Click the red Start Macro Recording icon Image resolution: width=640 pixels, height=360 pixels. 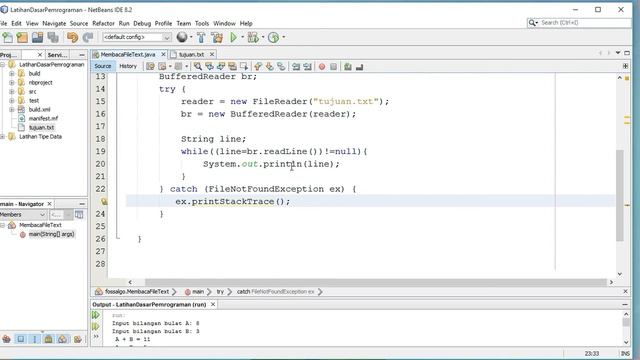pyautogui.click(x=322, y=67)
